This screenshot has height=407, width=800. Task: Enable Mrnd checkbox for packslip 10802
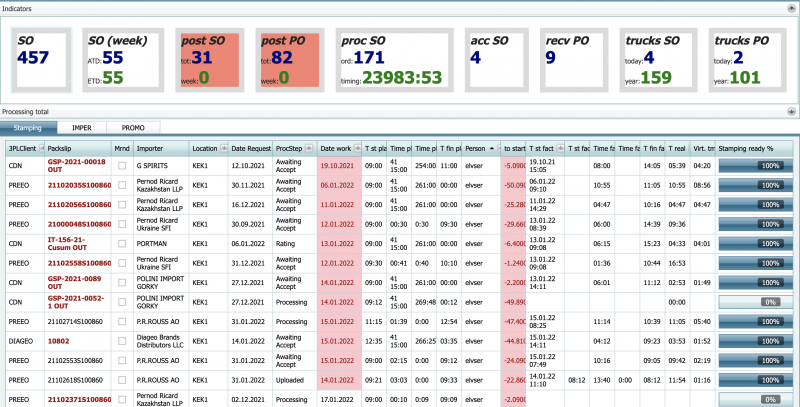point(121,340)
